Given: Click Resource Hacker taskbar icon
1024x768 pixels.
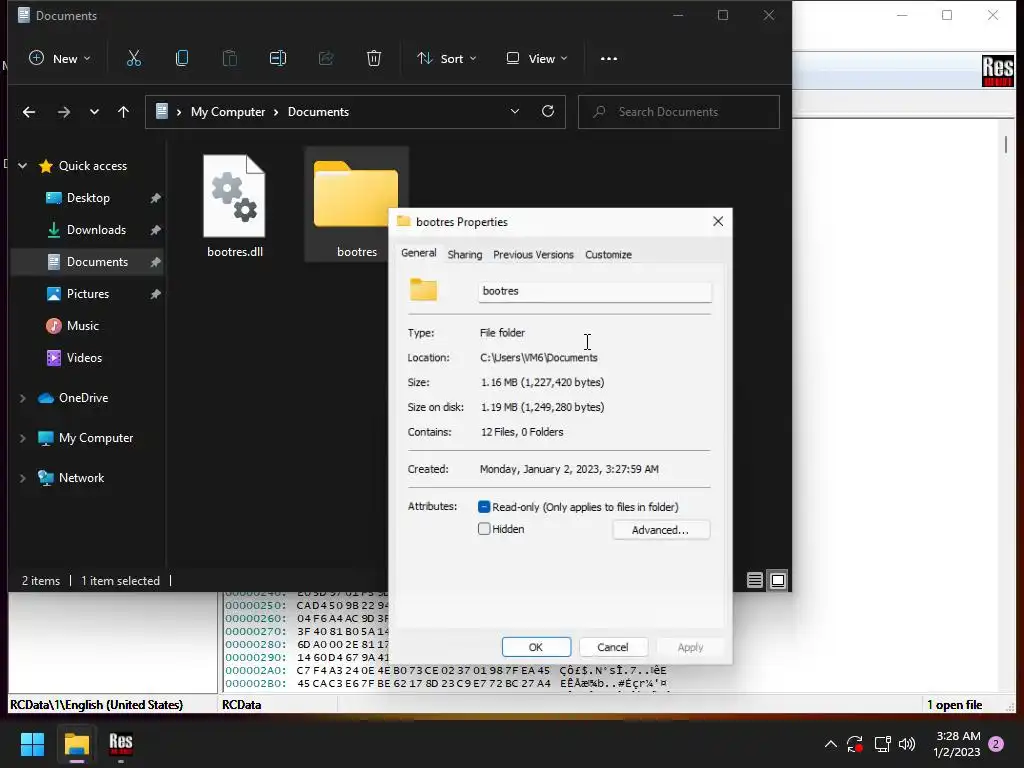Looking at the screenshot, I should pos(121,743).
